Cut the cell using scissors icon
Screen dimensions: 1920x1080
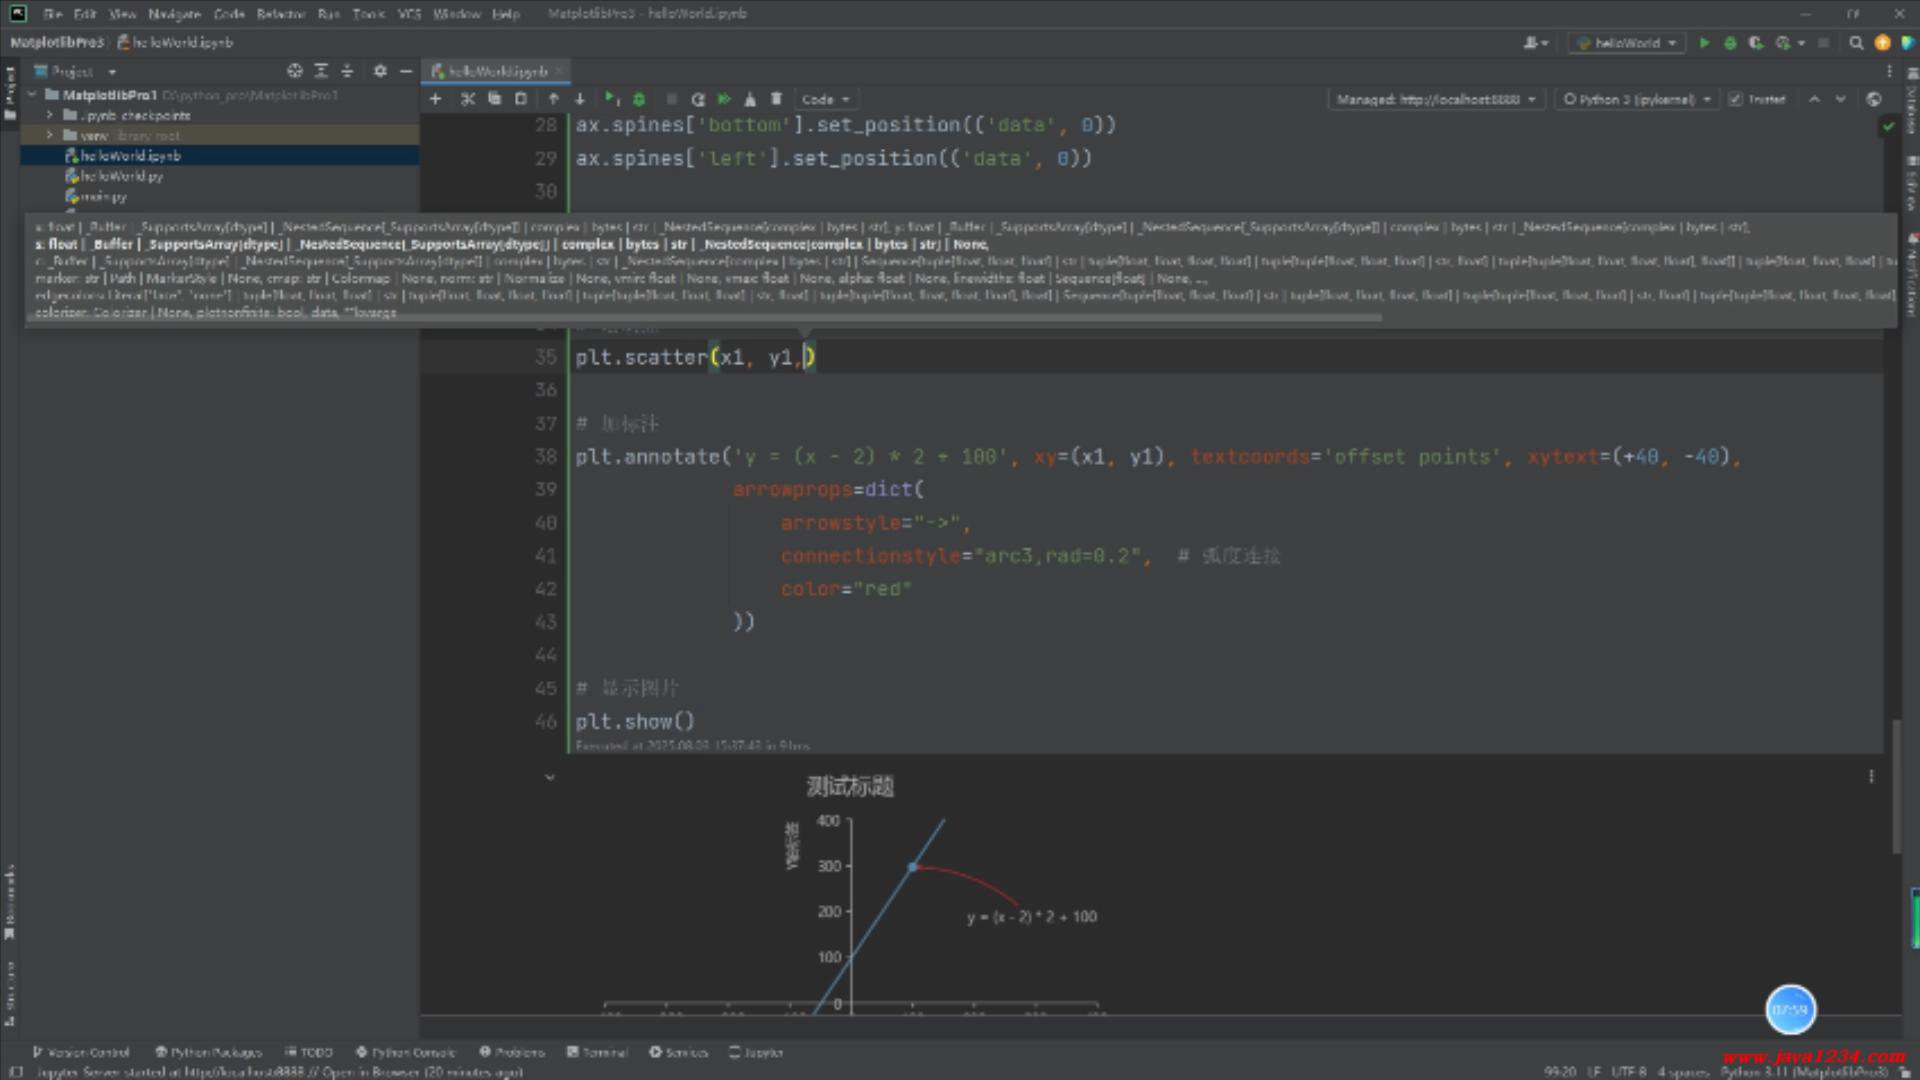pos(467,99)
